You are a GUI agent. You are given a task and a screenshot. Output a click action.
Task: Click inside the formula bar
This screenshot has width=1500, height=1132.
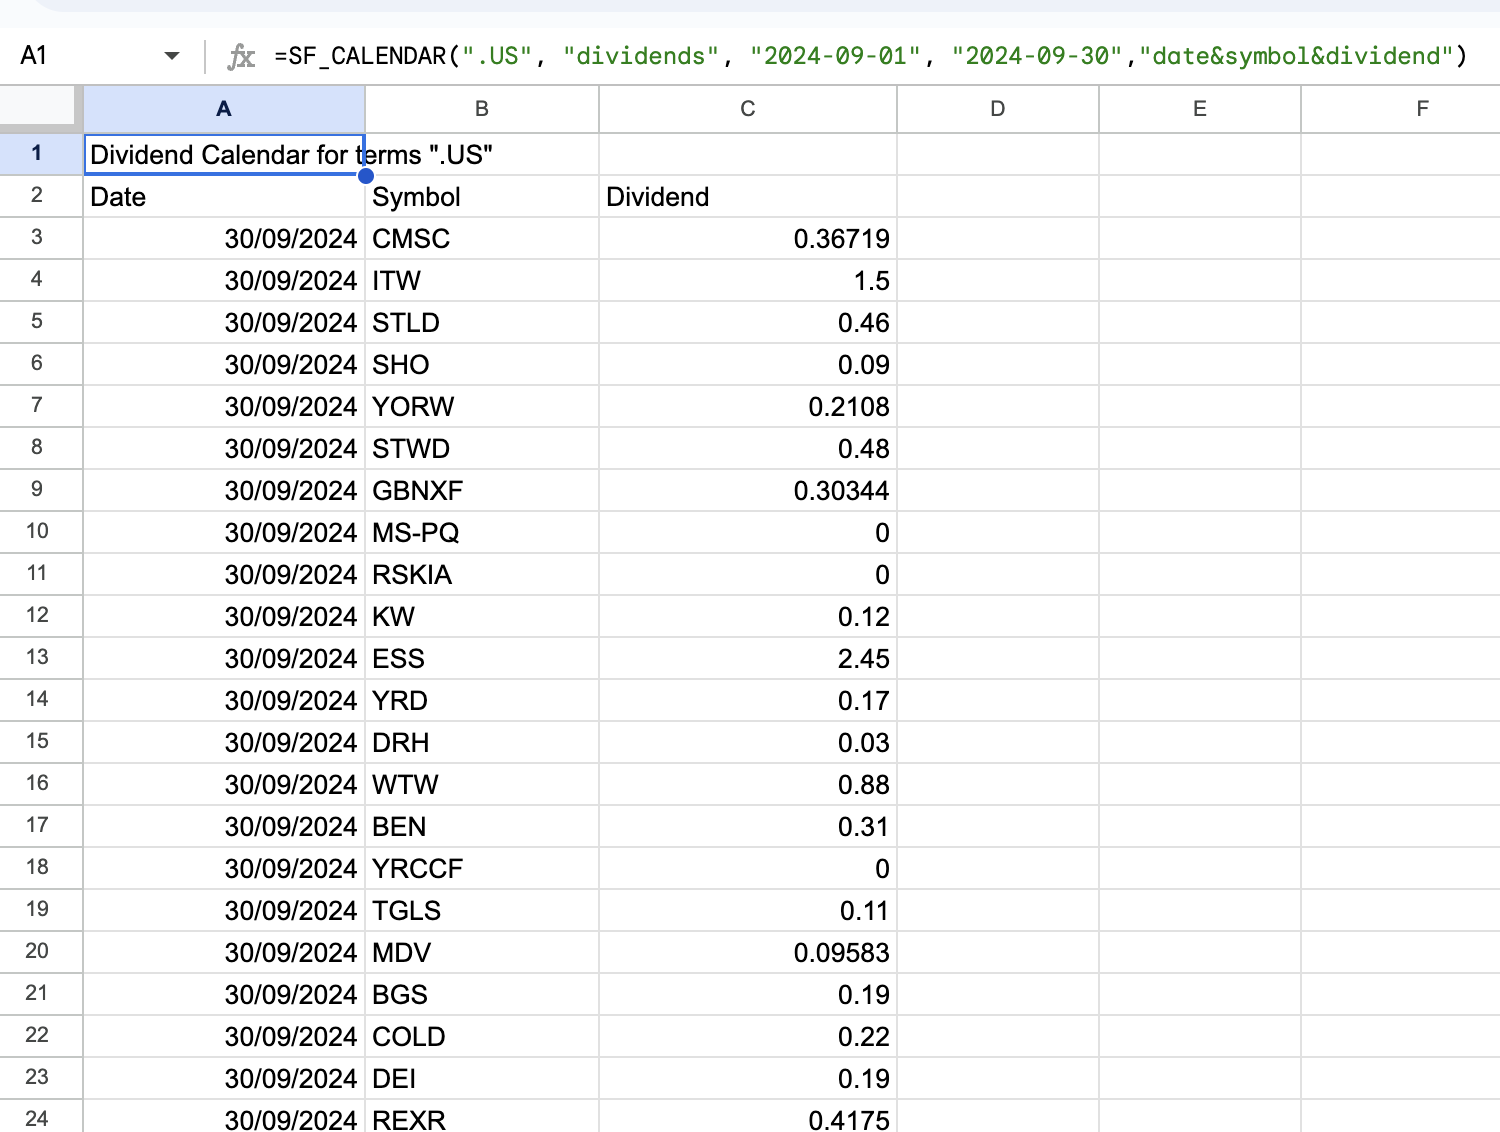click(x=700, y=55)
